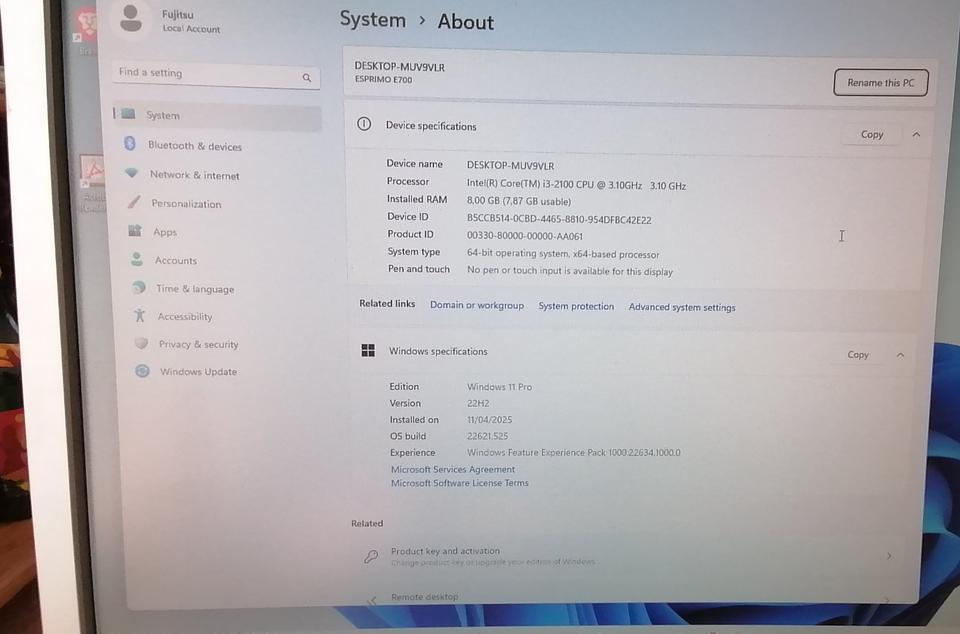Image resolution: width=960 pixels, height=634 pixels.
Task: Click the Apps icon in sidebar
Action: (135, 231)
